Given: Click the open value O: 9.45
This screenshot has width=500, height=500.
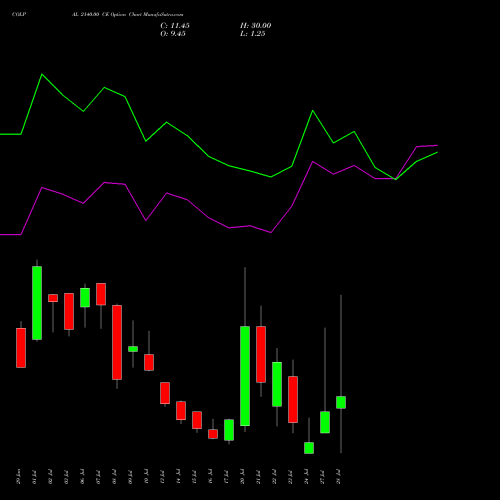Looking at the screenshot, I should (173, 34).
